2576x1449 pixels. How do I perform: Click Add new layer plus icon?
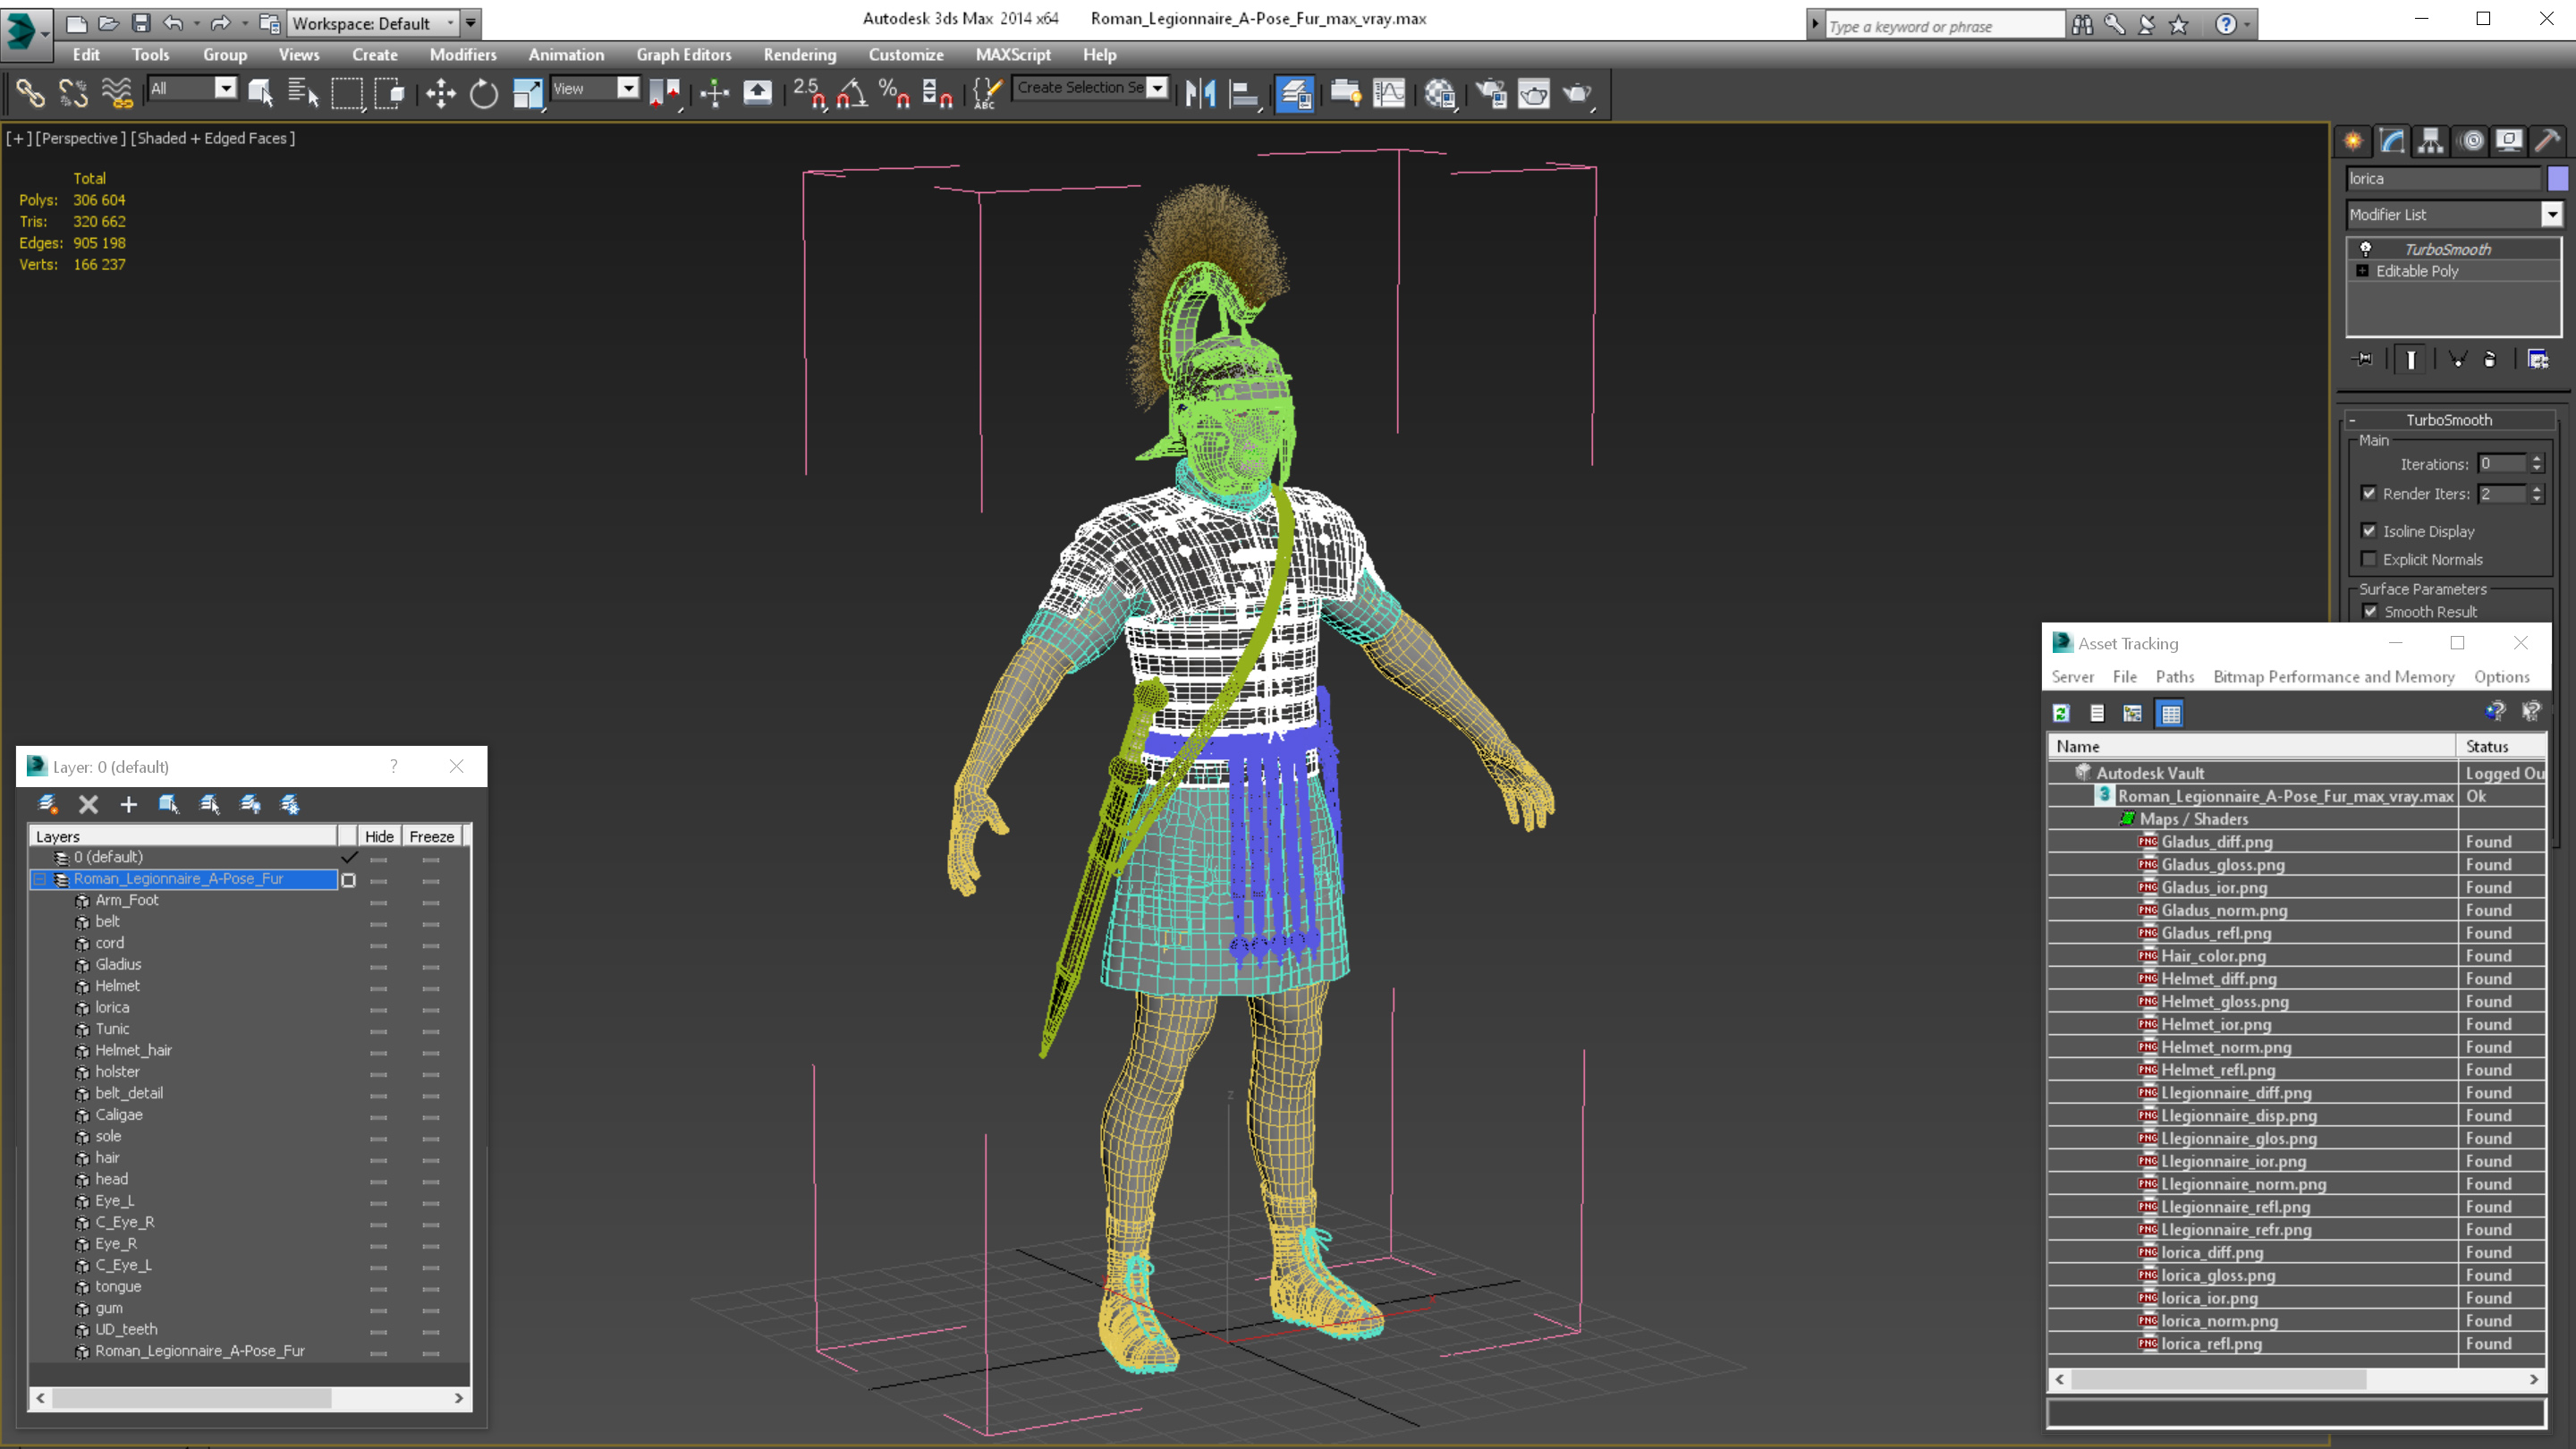point(128,804)
